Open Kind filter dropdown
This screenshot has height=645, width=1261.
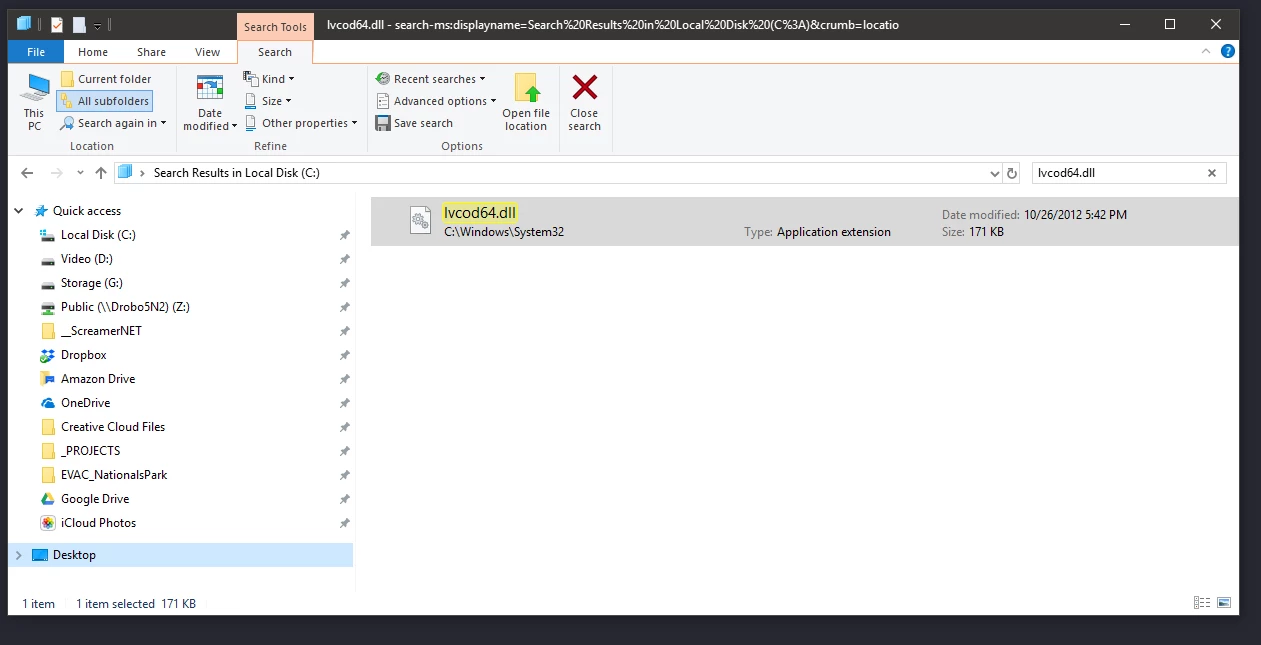268,79
